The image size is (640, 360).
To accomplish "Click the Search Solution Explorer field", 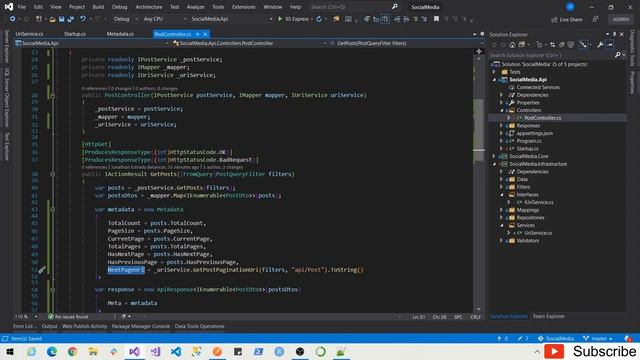I will (551, 55).
